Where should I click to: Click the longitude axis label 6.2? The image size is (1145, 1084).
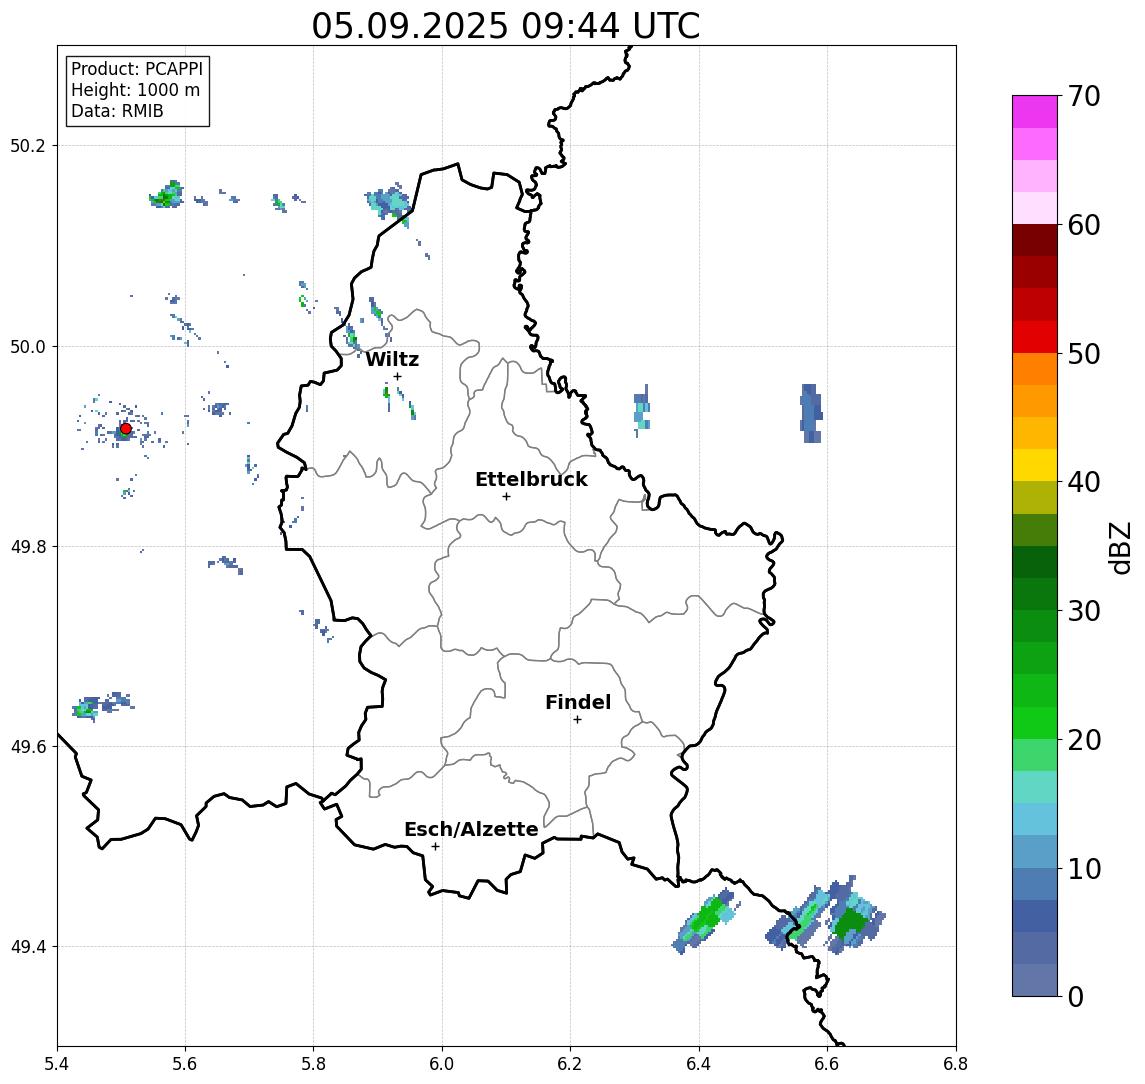point(571,1064)
